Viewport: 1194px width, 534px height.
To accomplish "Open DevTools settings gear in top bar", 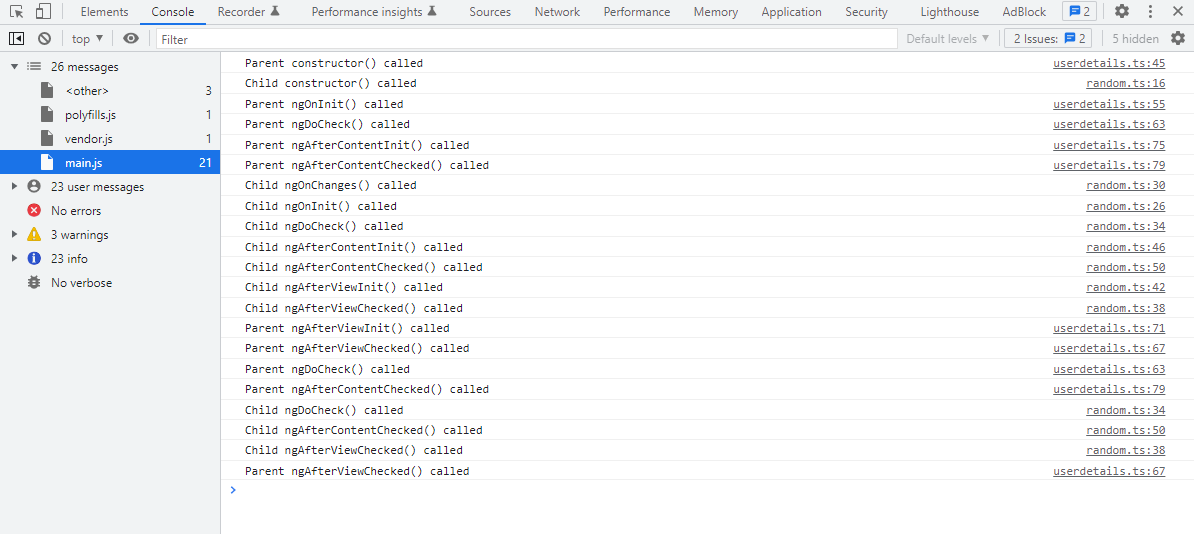I will click(1122, 11).
